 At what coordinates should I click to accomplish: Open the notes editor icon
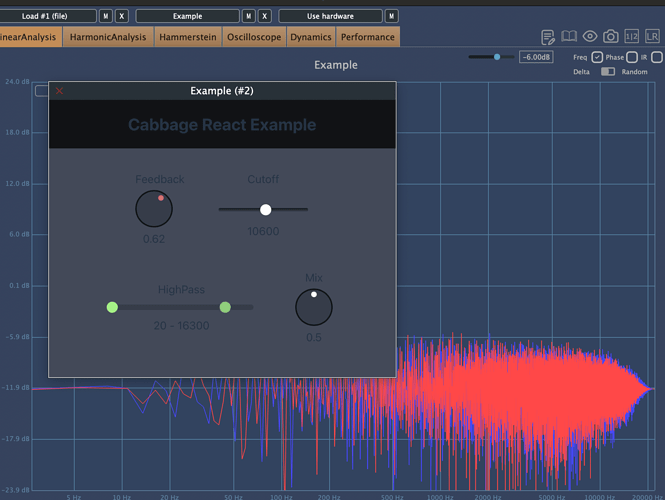point(548,37)
